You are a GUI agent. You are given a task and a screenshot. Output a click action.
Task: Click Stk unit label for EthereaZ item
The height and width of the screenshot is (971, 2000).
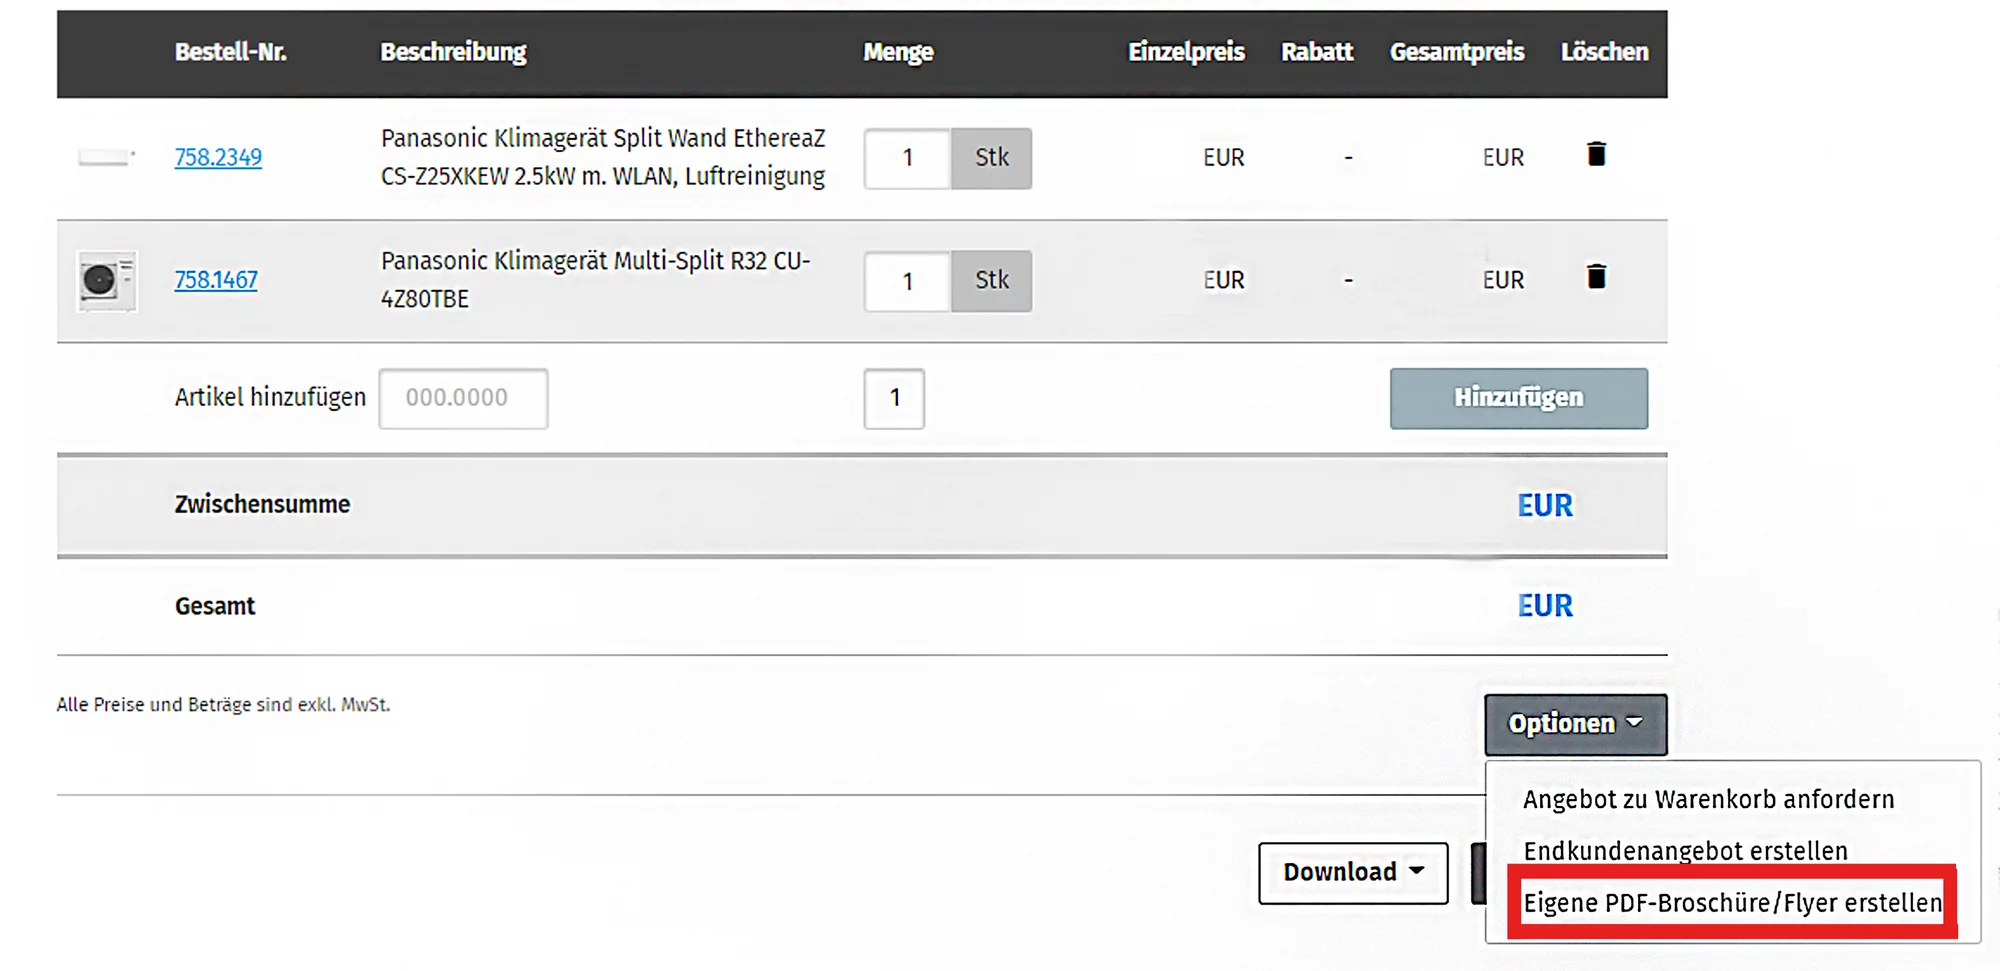(991, 158)
